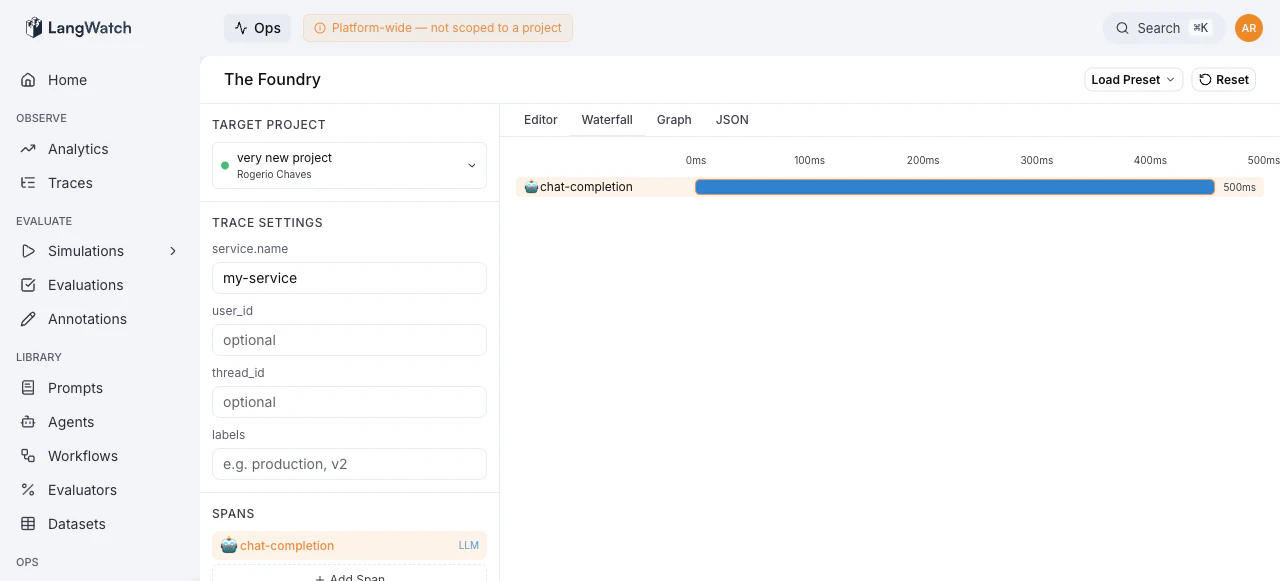Open the JSON tab
Viewport: 1280px width, 581px height.
[x=732, y=120]
